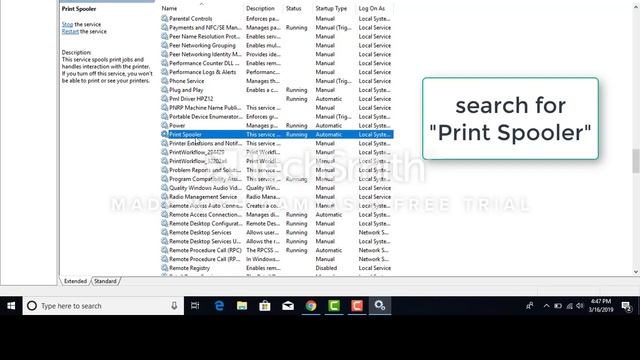Open Google Chrome from the taskbar
The width and height of the screenshot is (640, 360).
click(311, 306)
